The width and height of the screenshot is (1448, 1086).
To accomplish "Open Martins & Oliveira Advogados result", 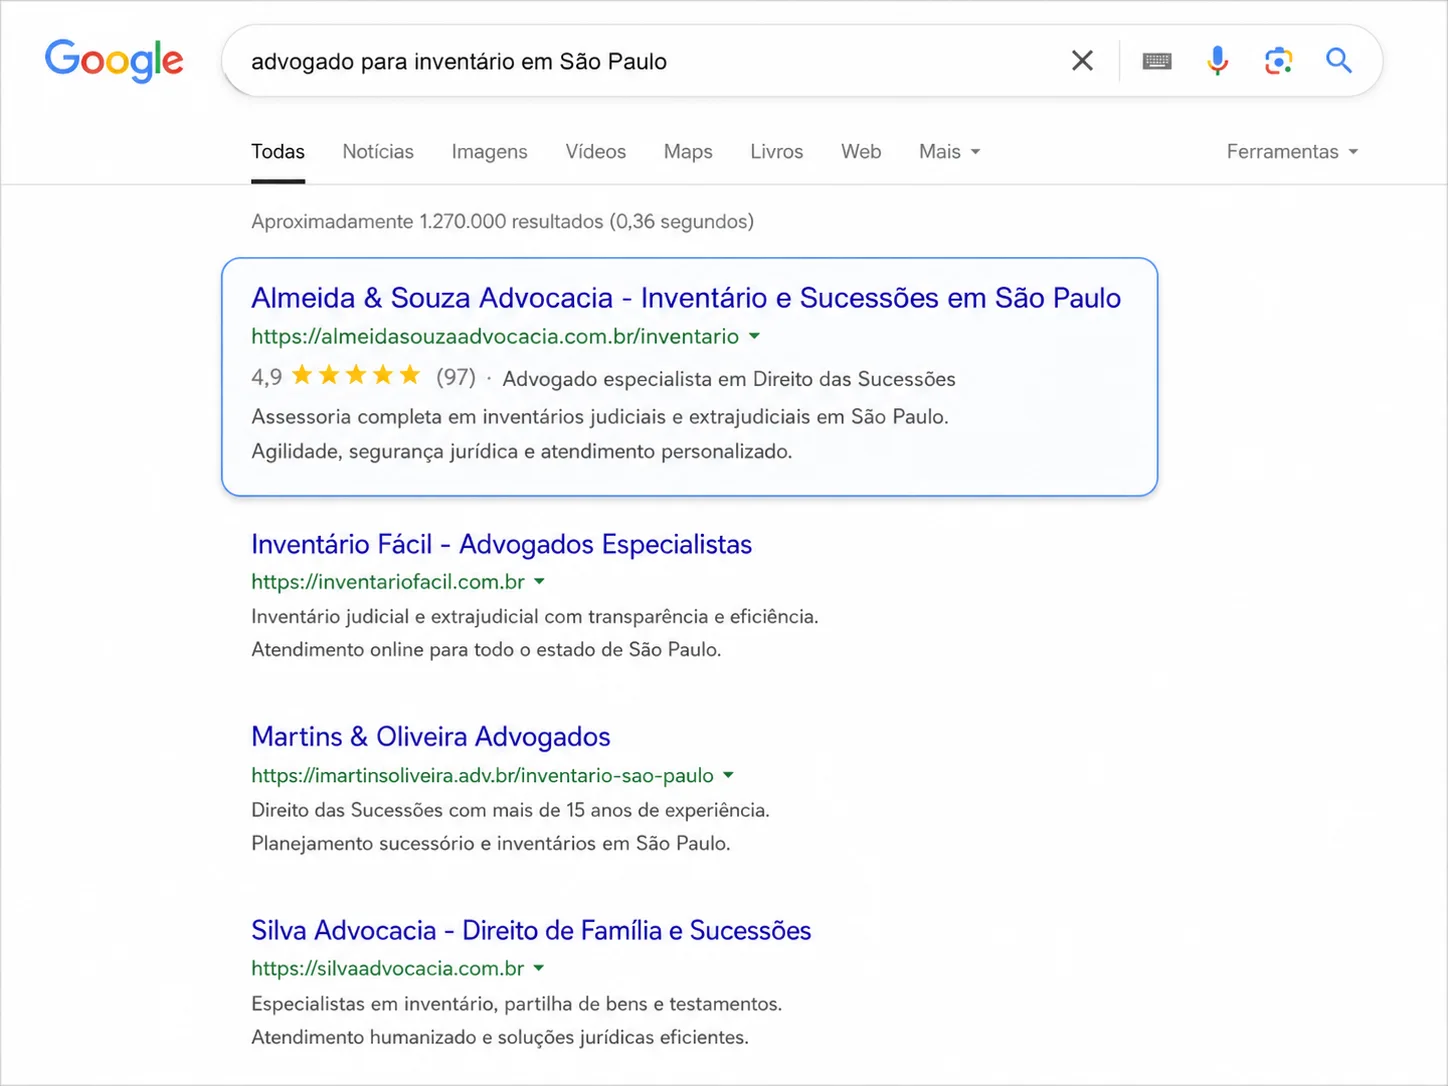I will pyautogui.click(x=431, y=737).
